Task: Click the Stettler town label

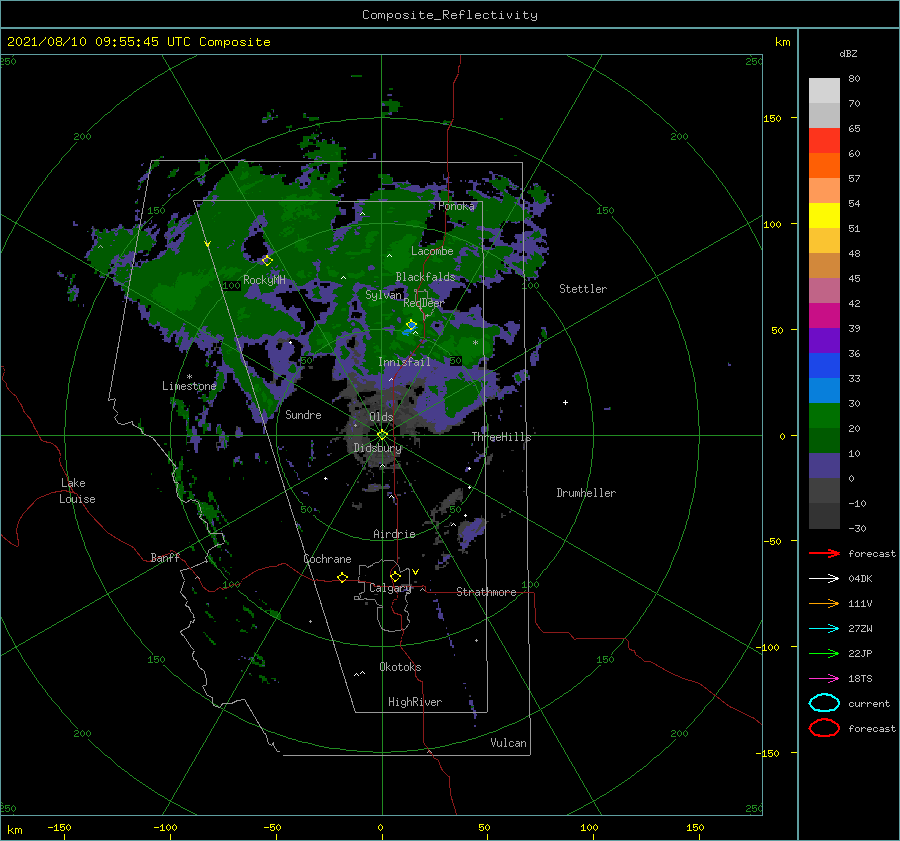Action: (583, 289)
